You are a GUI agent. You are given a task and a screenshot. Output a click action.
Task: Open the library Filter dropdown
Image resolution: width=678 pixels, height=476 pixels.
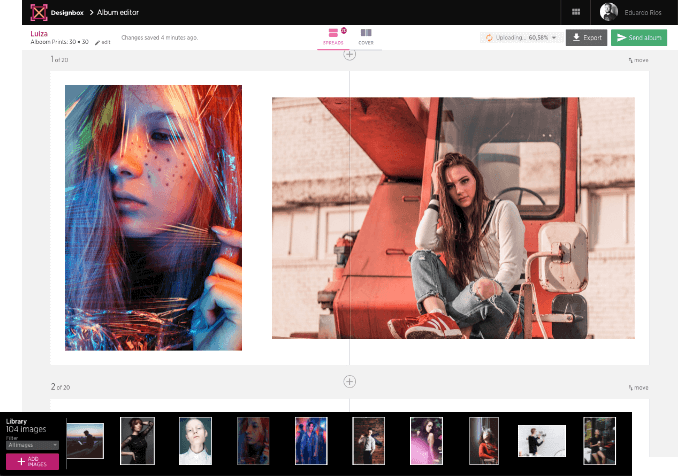pos(32,445)
